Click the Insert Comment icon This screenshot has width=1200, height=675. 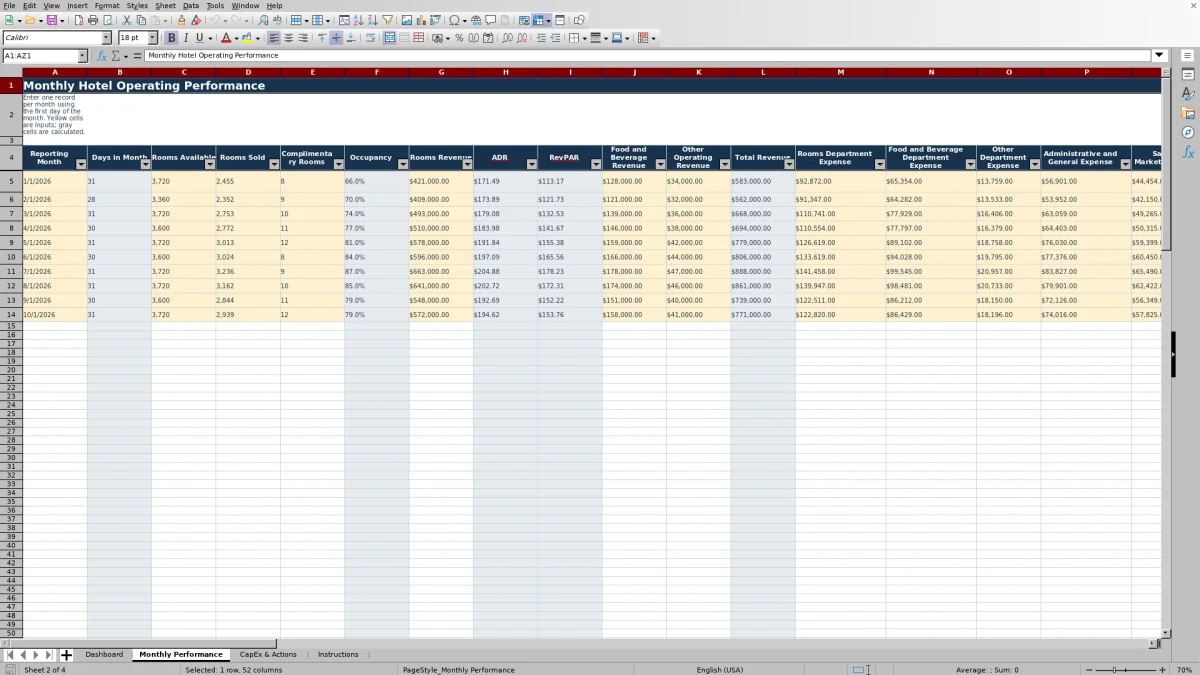(x=491, y=20)
